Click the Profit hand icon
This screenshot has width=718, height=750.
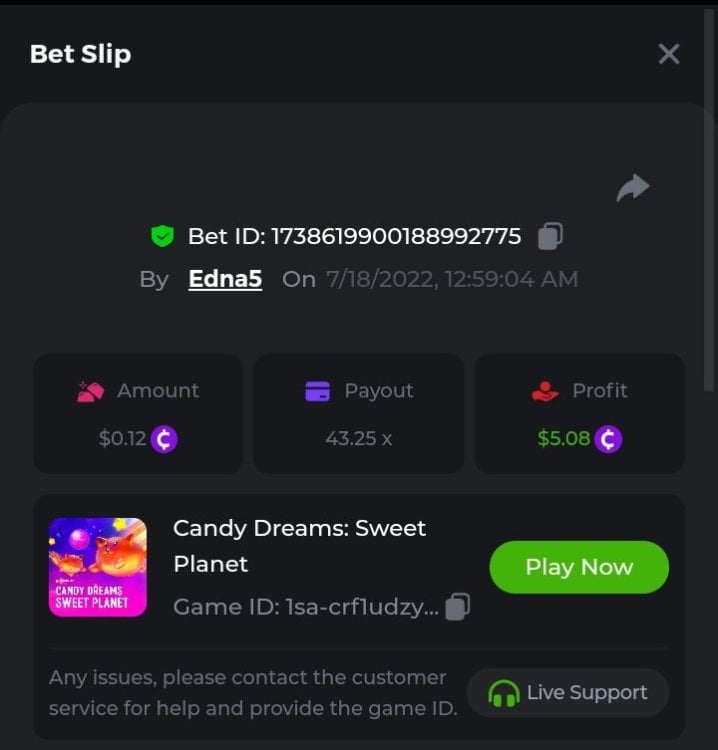(x=545, y=391)
